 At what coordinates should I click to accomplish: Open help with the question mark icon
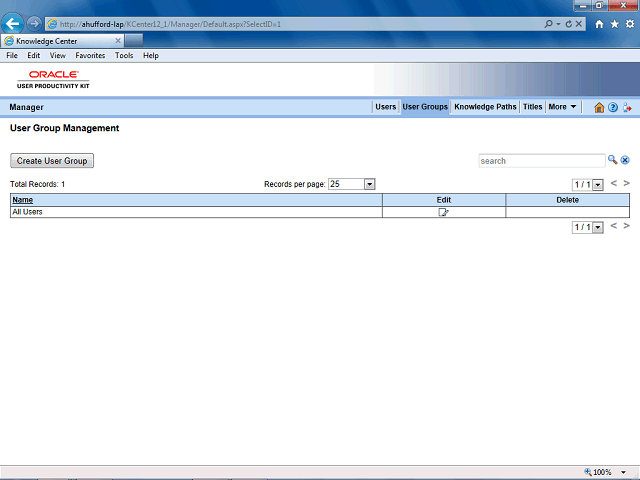[613, 107]
